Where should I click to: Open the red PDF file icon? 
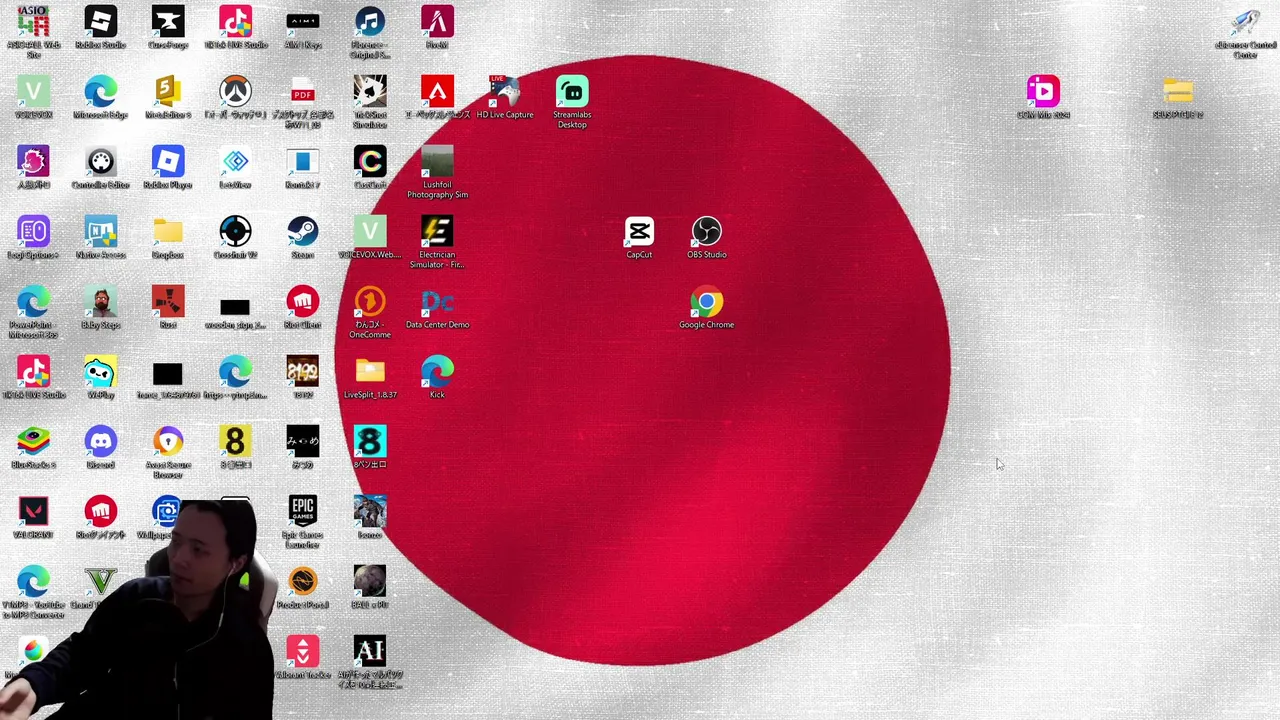pos(303,92)
